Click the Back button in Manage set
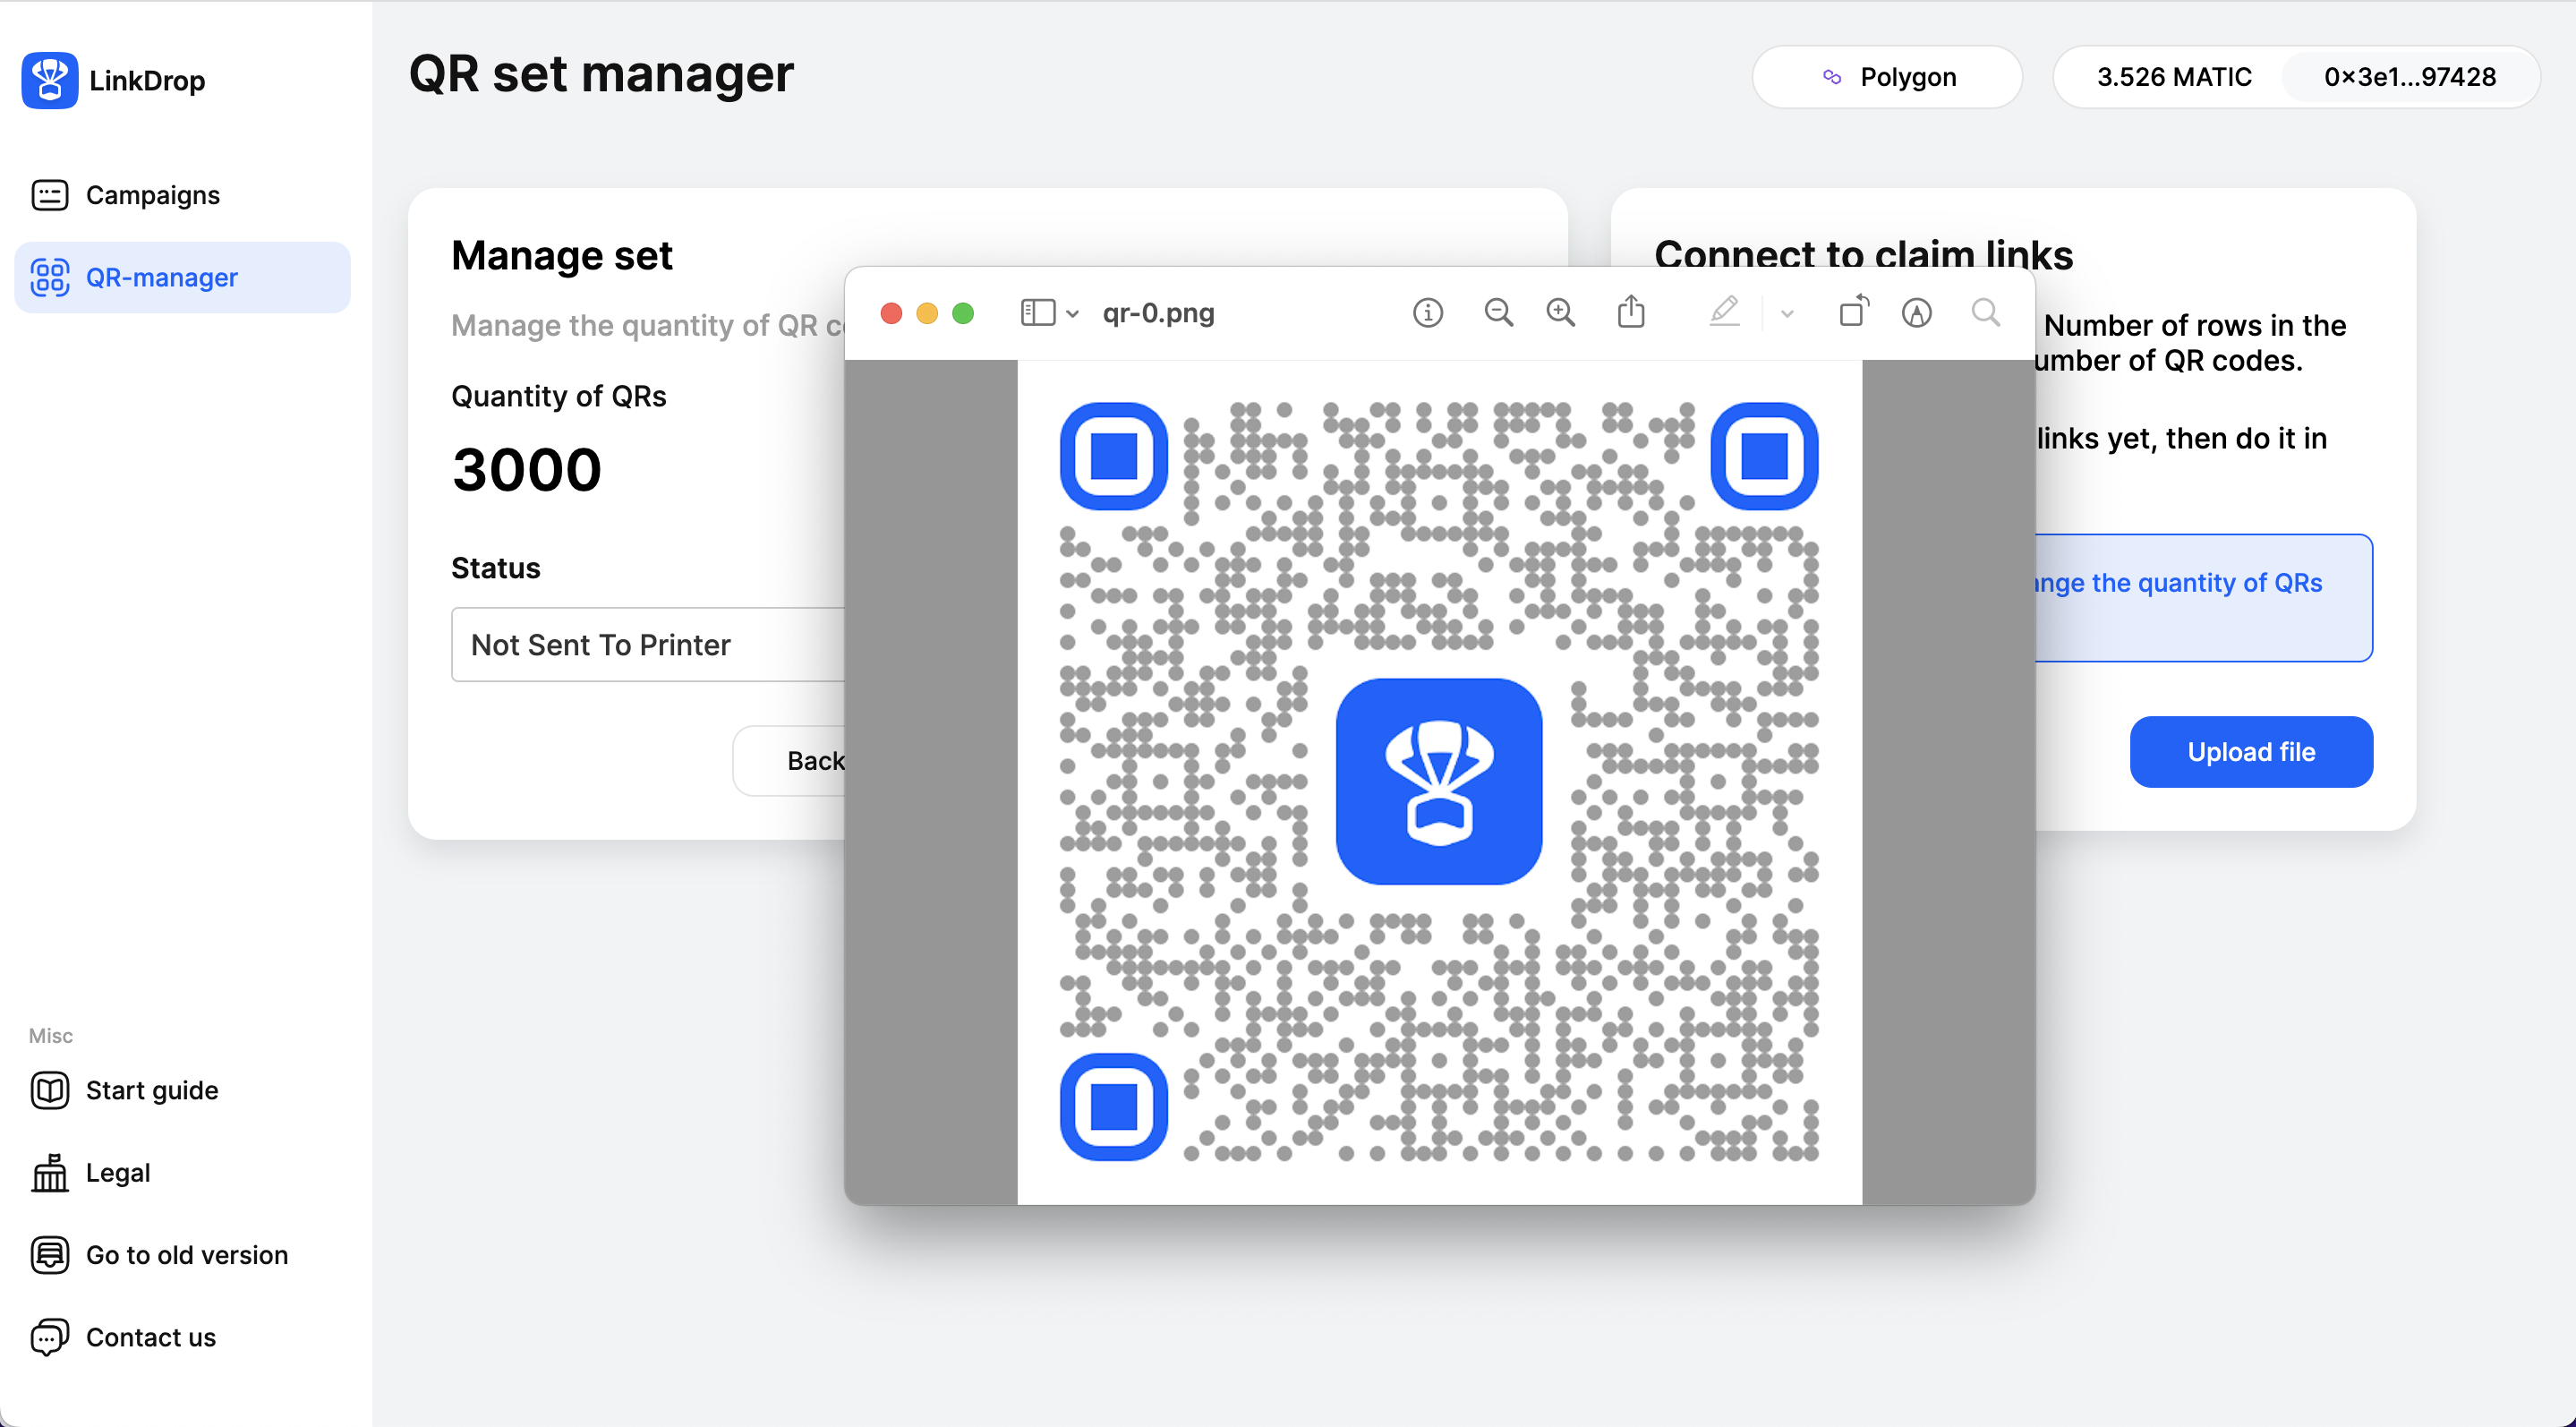 [792, 761]
